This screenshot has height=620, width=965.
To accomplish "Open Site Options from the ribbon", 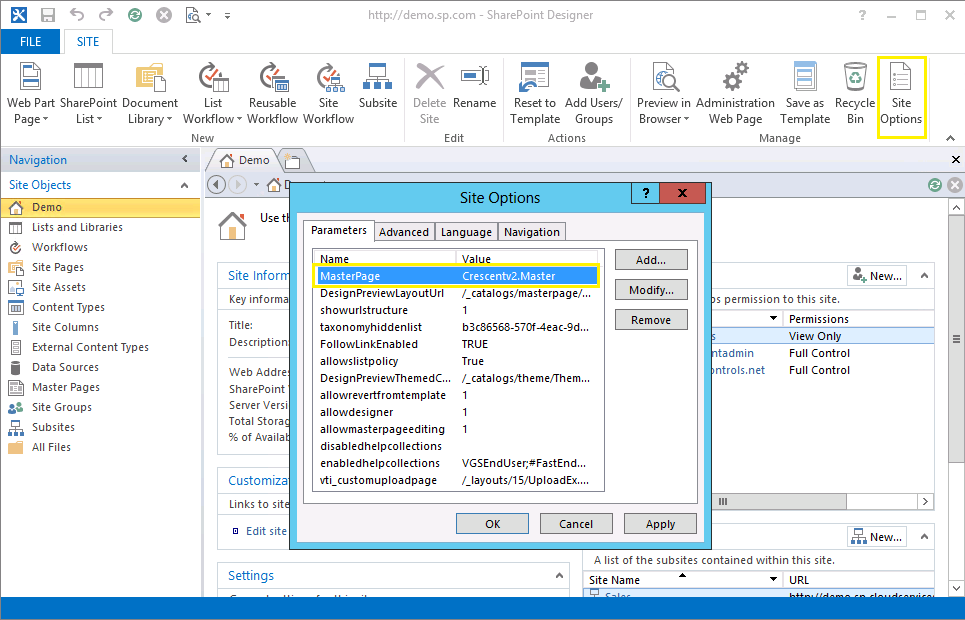I will 901,94.
